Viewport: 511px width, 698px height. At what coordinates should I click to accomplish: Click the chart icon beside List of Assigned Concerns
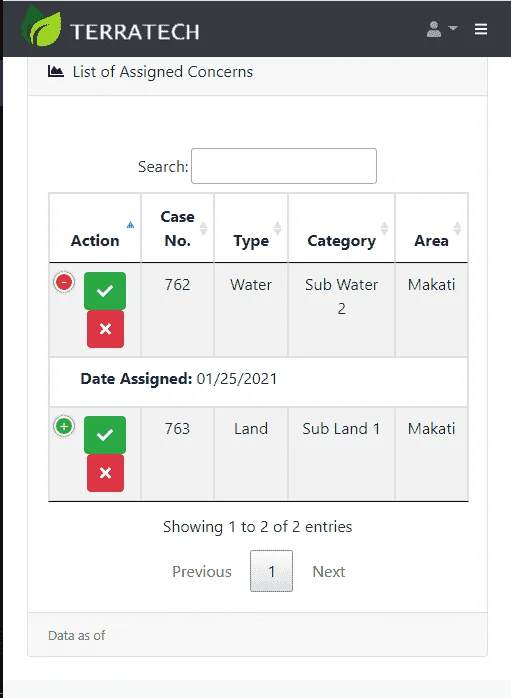pyautogui.click(x=56, y=71)
